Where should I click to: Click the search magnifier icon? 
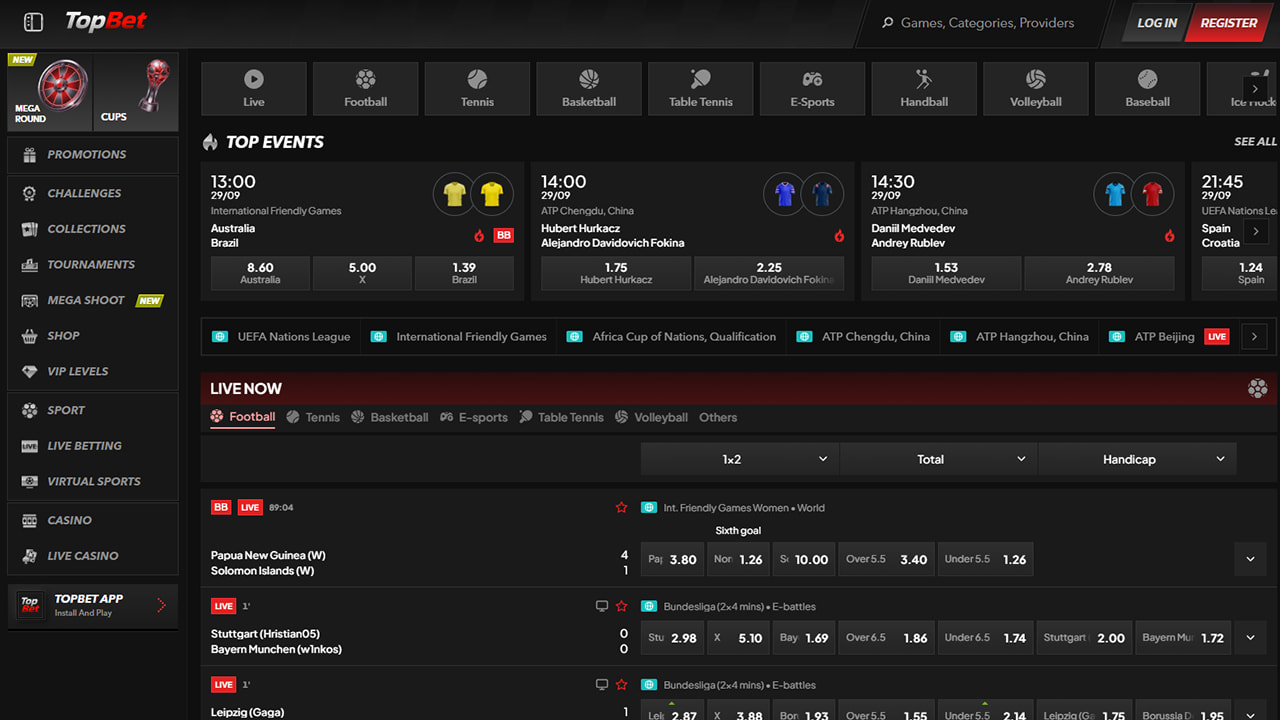click(x=887, y=23)
